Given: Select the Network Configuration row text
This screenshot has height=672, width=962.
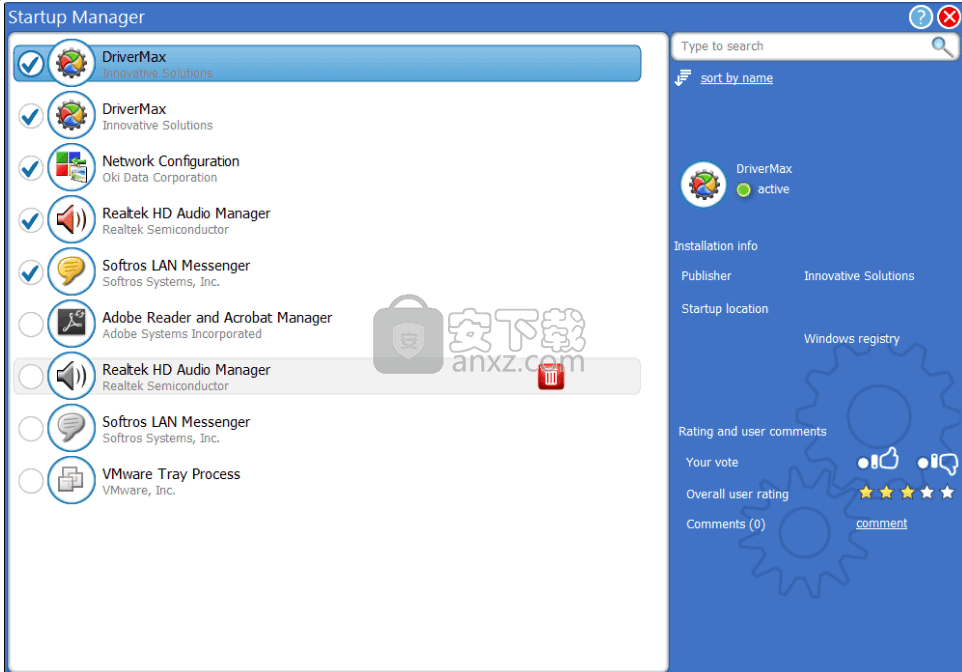Looking at the screenshot, I should 171,161.
